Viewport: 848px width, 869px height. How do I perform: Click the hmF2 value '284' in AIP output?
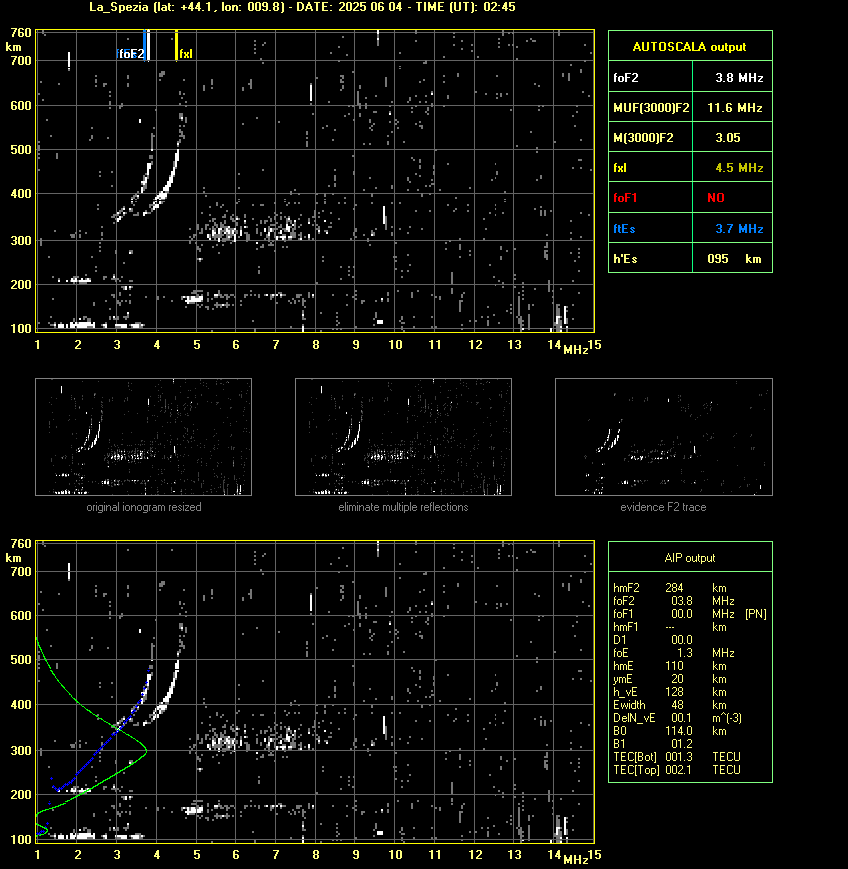pyautogui.click(x=674, y=587)
